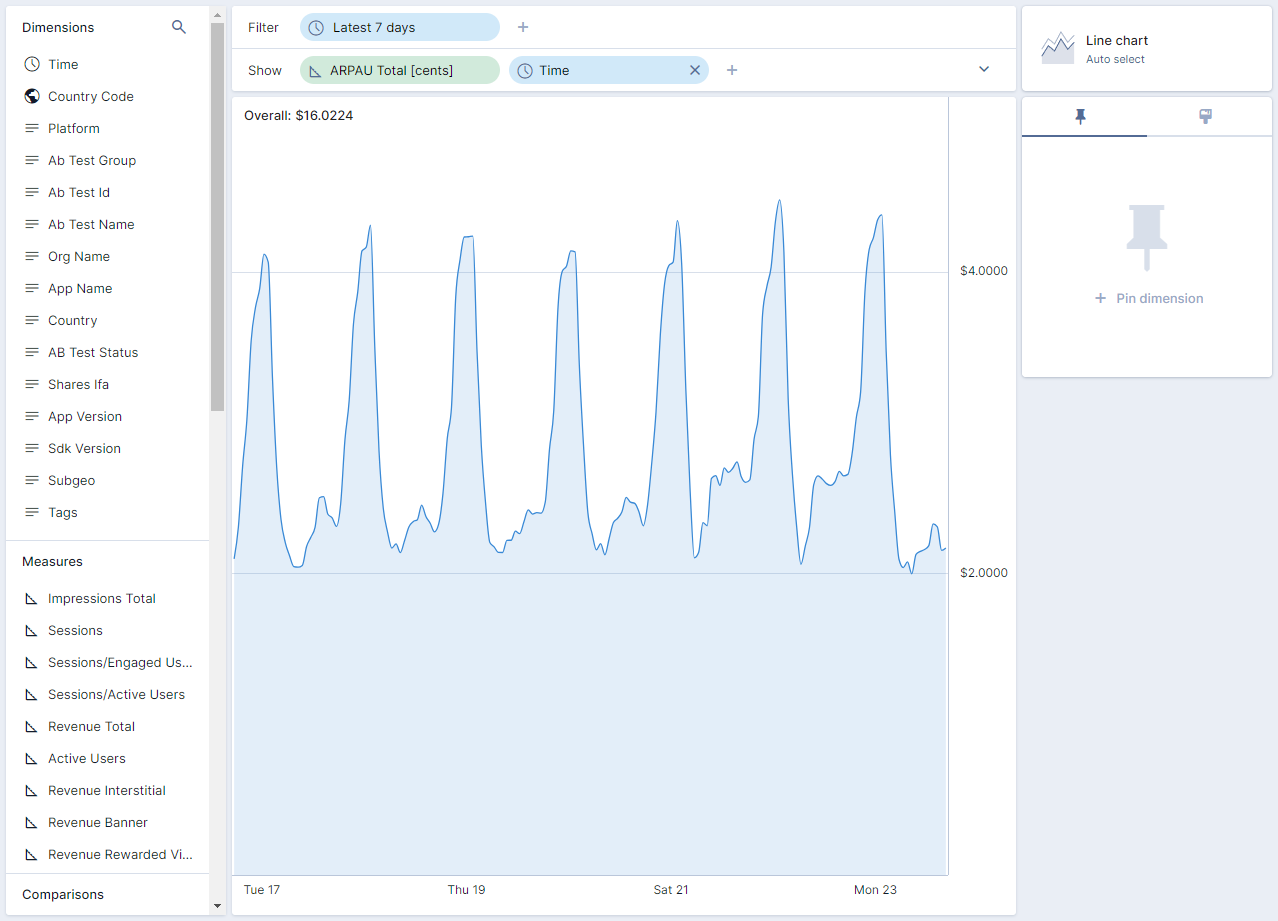Add a split using Show row plus
The height and width of the screenshot is (921, 1278).
point(732,70)
